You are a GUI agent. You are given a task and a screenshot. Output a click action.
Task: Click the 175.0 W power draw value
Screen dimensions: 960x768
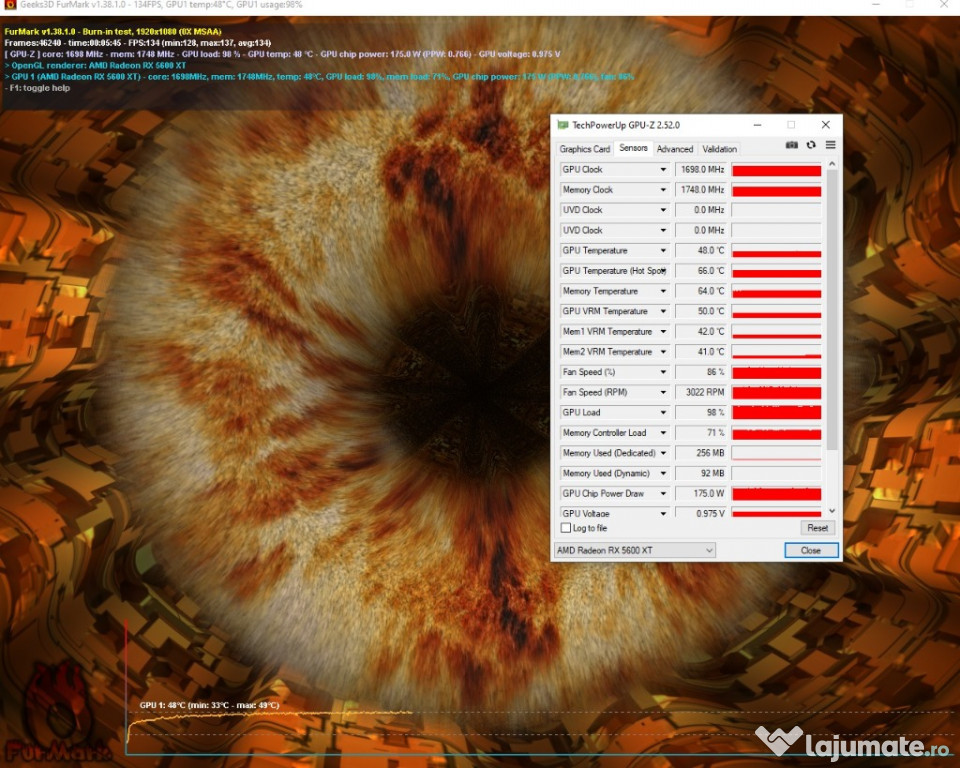pyautogui.click(x=701, y=493)
